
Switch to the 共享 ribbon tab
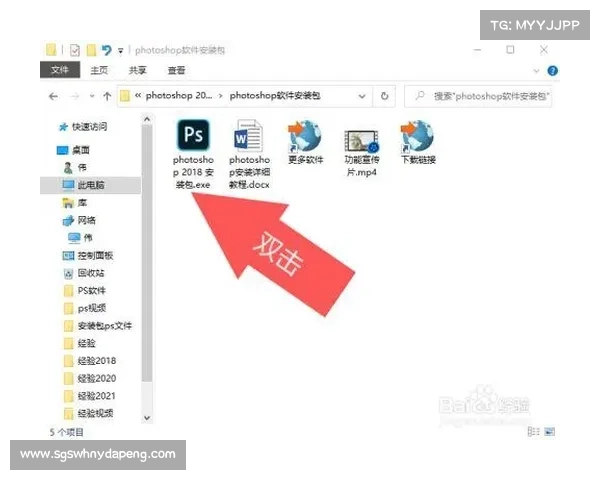coord(137,70)
